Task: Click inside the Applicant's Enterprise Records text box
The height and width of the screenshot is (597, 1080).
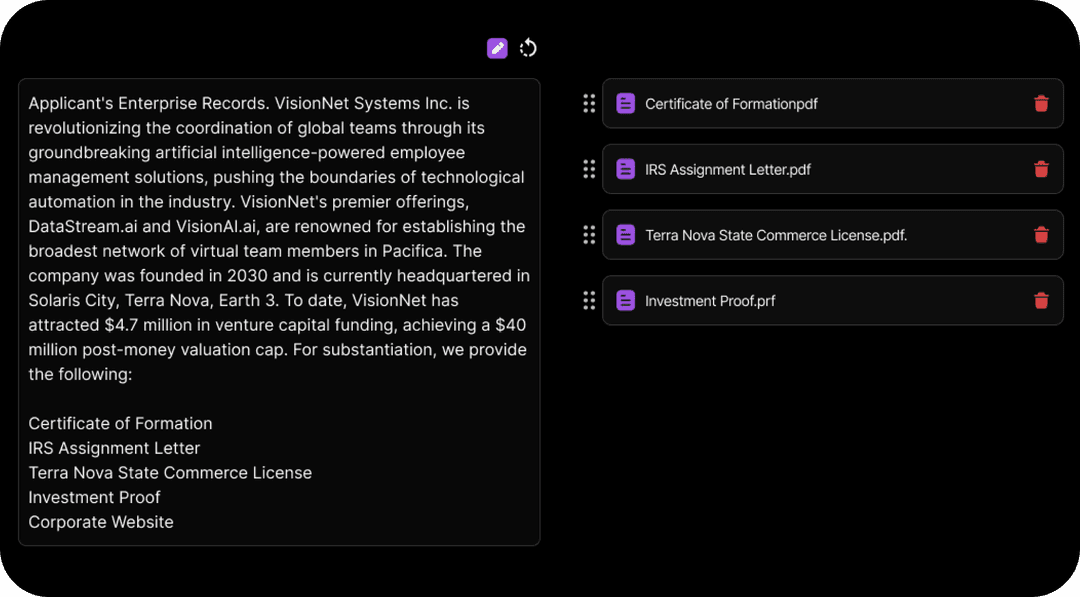Action: (x=279, y=312)
